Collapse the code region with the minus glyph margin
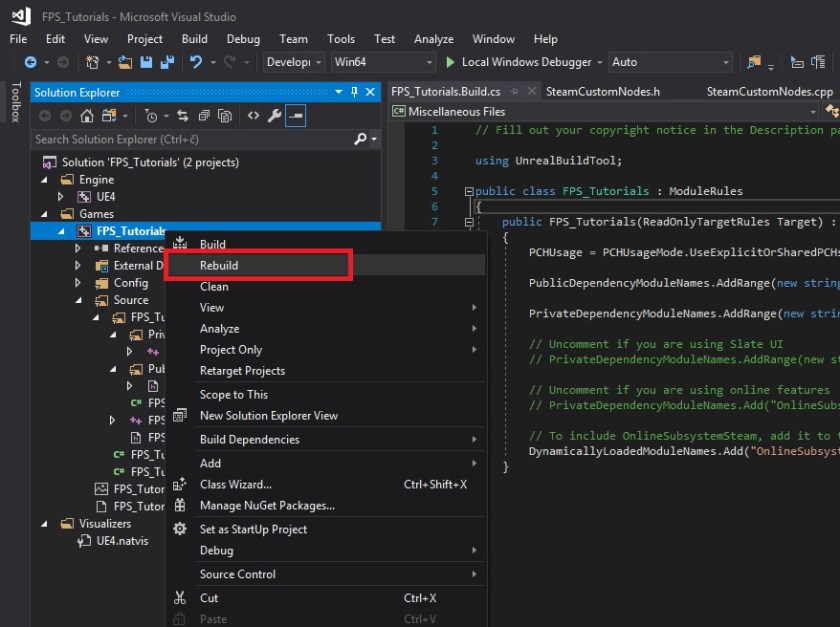Viewport: 840px width, 627px height. pyautogui.click(x=468, y=190)
